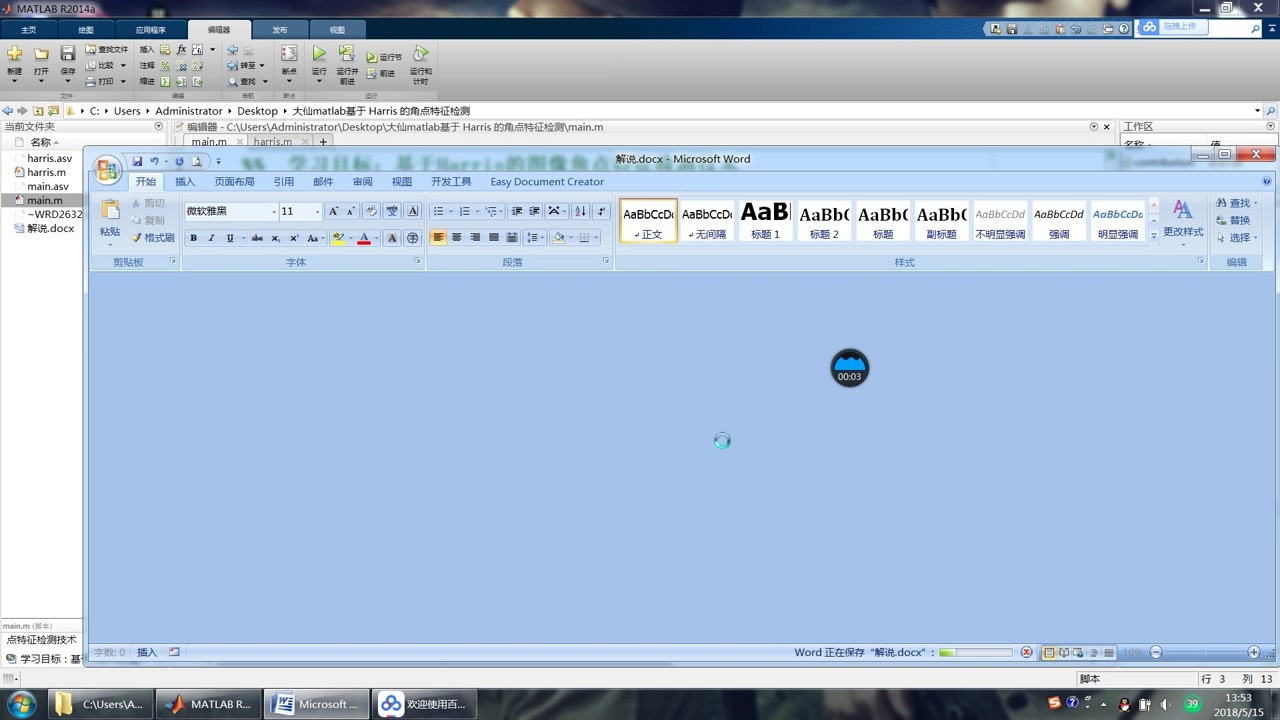The image size is (1280, 720).
Task: Click Word's 粘贴 paste button
Action: tap(110, 222)
